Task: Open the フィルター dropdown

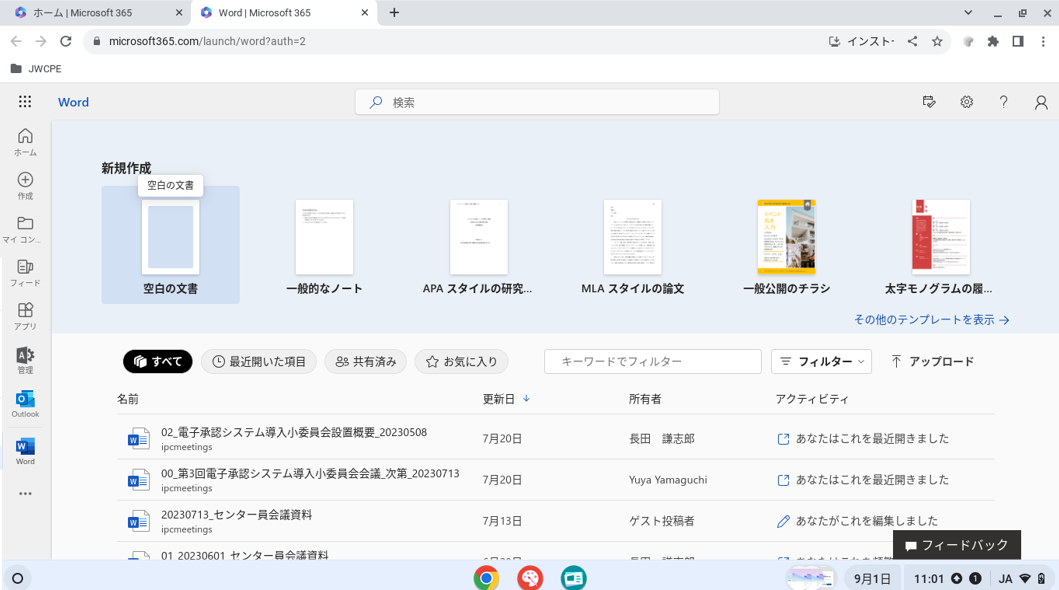Action: pyautogui.click(x=821, y=362)
